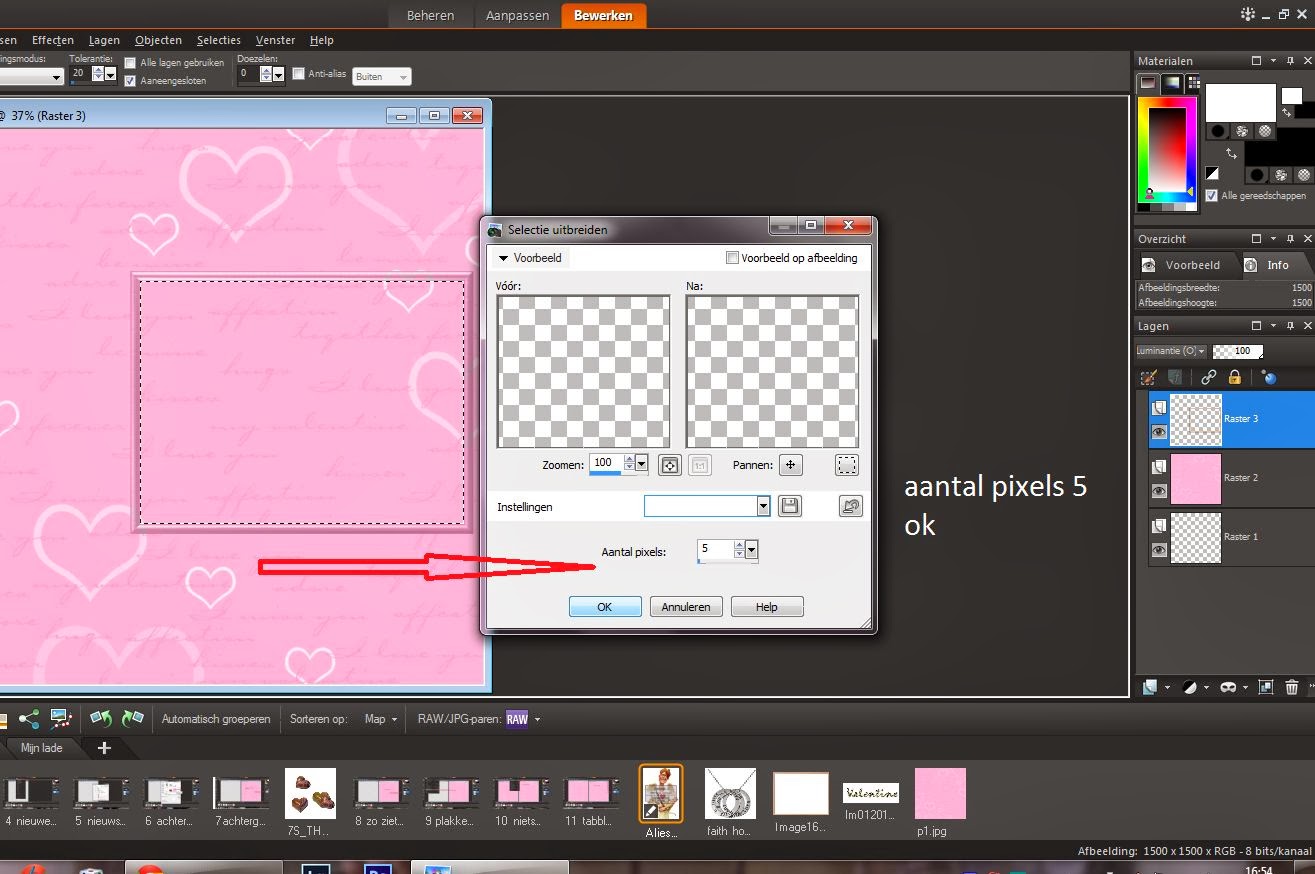Open the Objecten menu
The width and height of the screenshot is (1315, 874).
pos(158,40)
